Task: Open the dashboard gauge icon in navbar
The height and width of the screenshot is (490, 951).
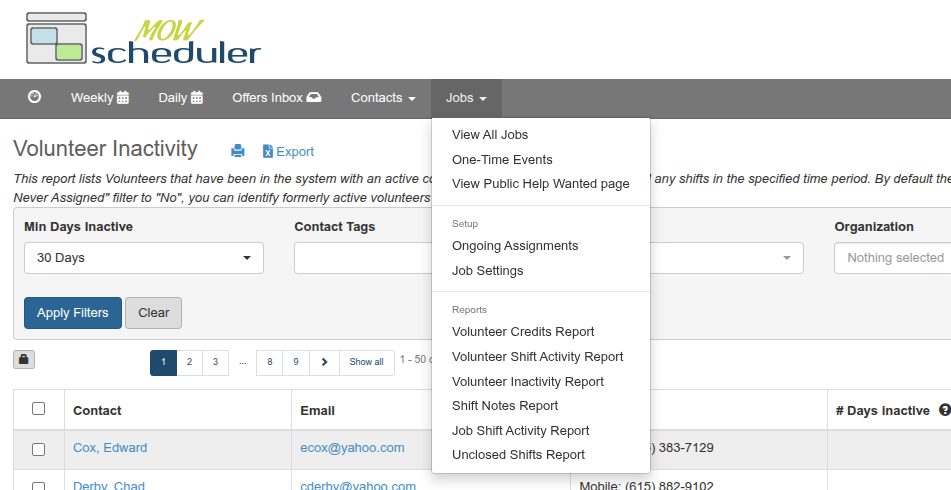Action: (x=35, y=97)
